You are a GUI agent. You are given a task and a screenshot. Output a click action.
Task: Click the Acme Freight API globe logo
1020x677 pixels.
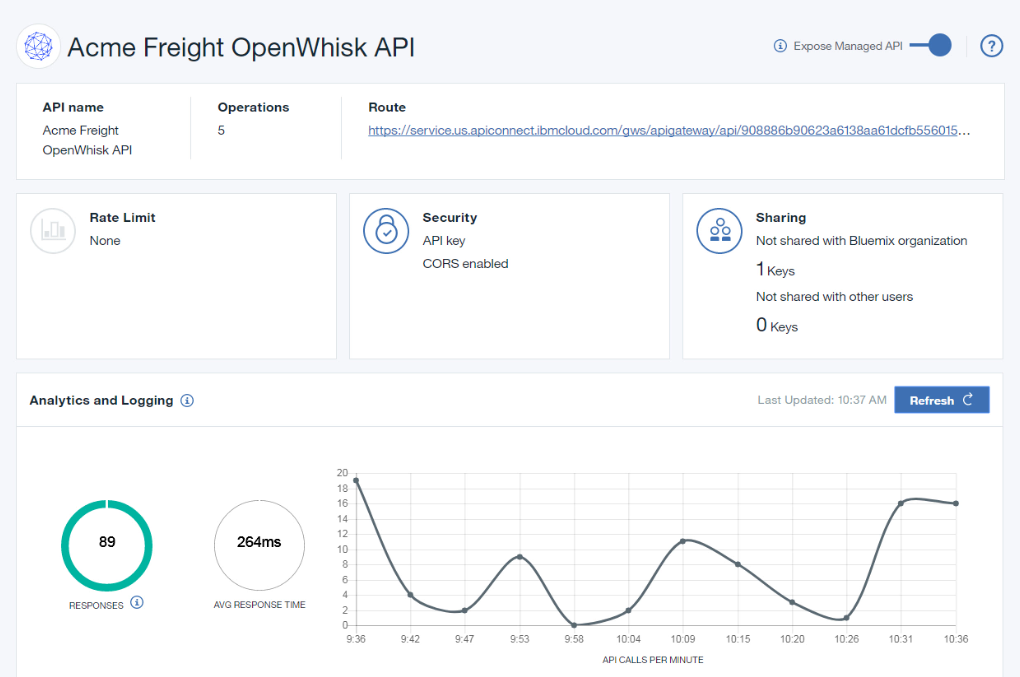39,47
